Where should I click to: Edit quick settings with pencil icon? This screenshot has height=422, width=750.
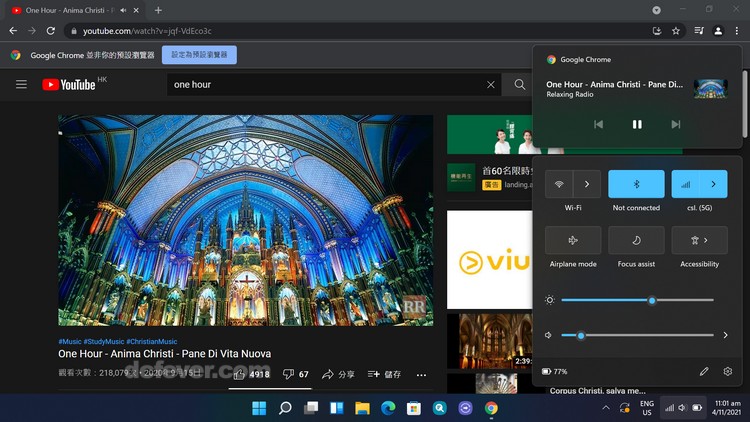(704, 371)
